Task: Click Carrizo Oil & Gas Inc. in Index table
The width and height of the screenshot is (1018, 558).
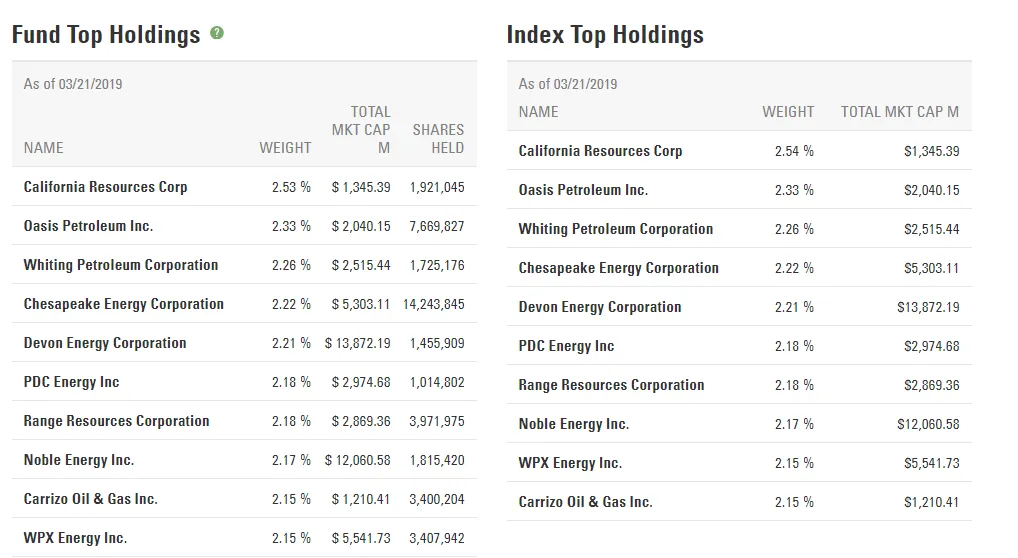Action: pos(585,502)
